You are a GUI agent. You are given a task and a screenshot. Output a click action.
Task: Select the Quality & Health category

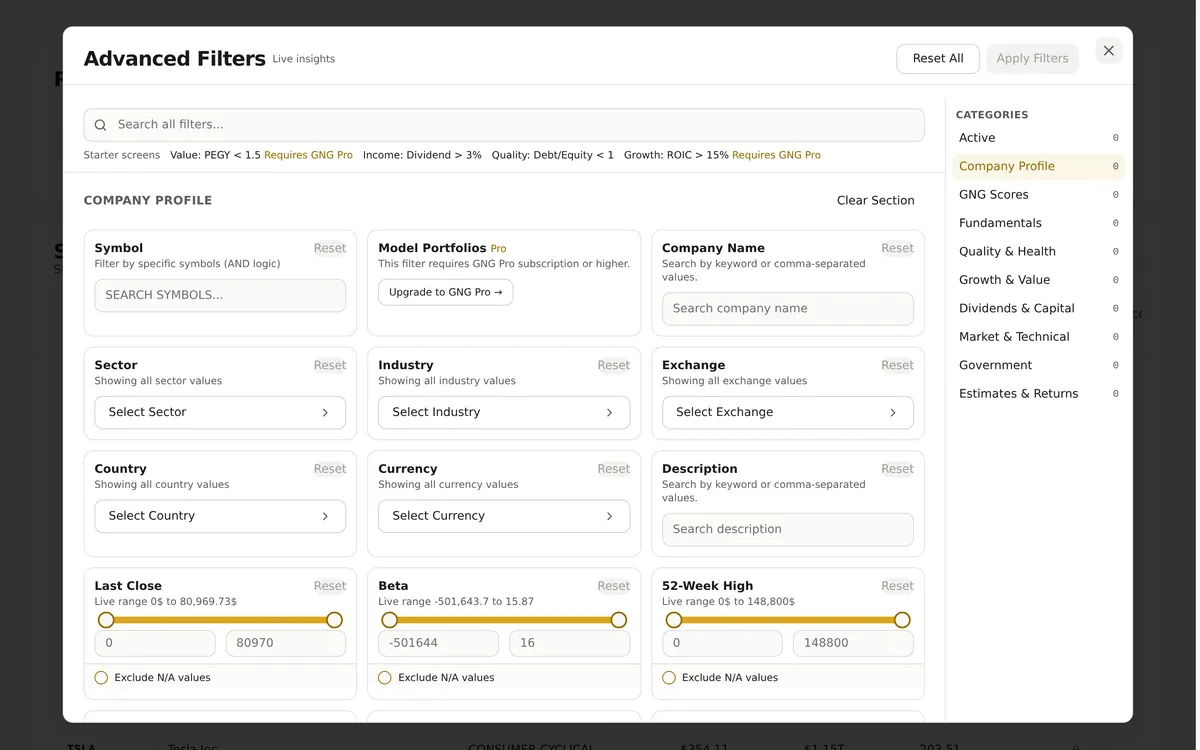pyautogui.click(x=1039, y=251)
